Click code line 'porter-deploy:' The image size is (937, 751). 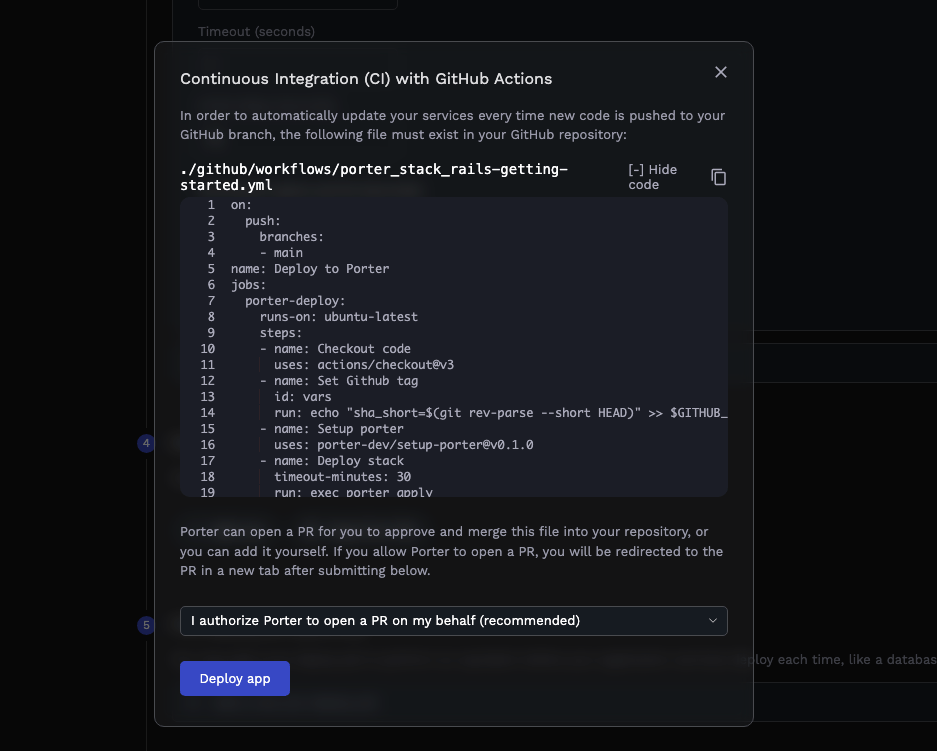295,301
